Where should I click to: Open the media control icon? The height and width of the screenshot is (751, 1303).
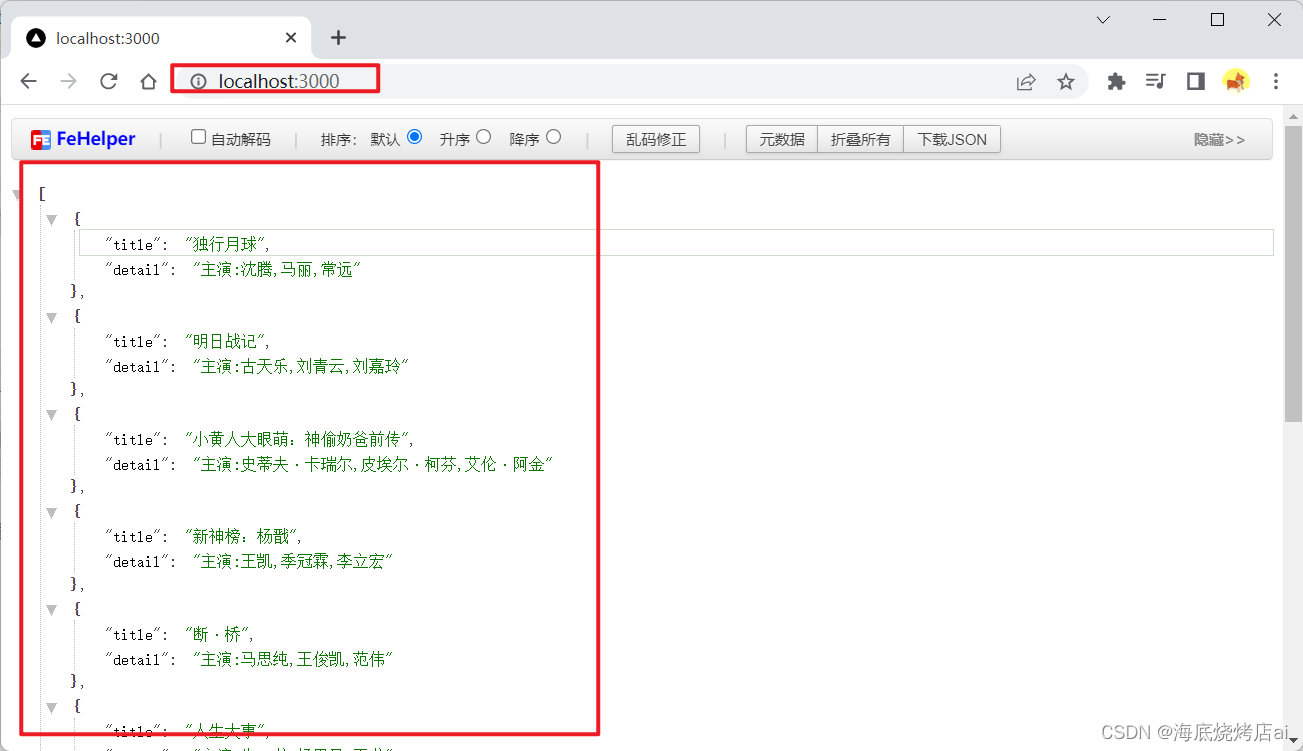pos(1156,82)
